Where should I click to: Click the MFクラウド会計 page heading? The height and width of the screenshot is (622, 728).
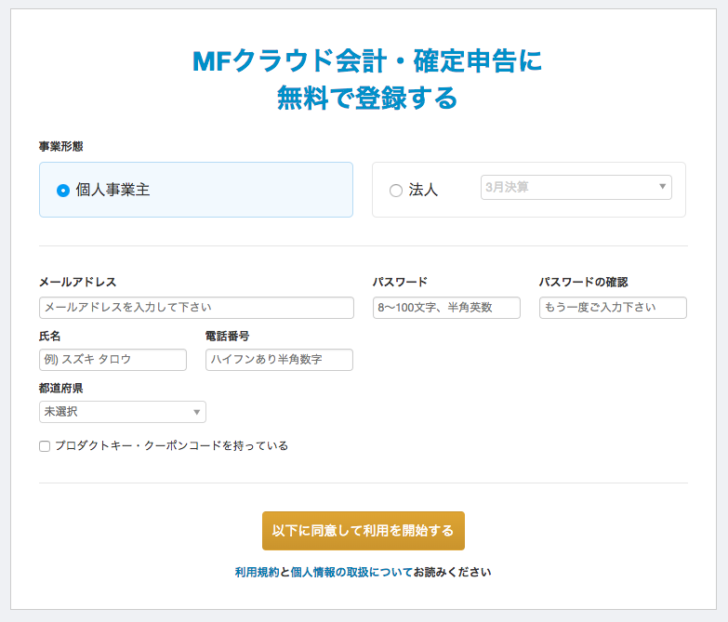(367, 79)
